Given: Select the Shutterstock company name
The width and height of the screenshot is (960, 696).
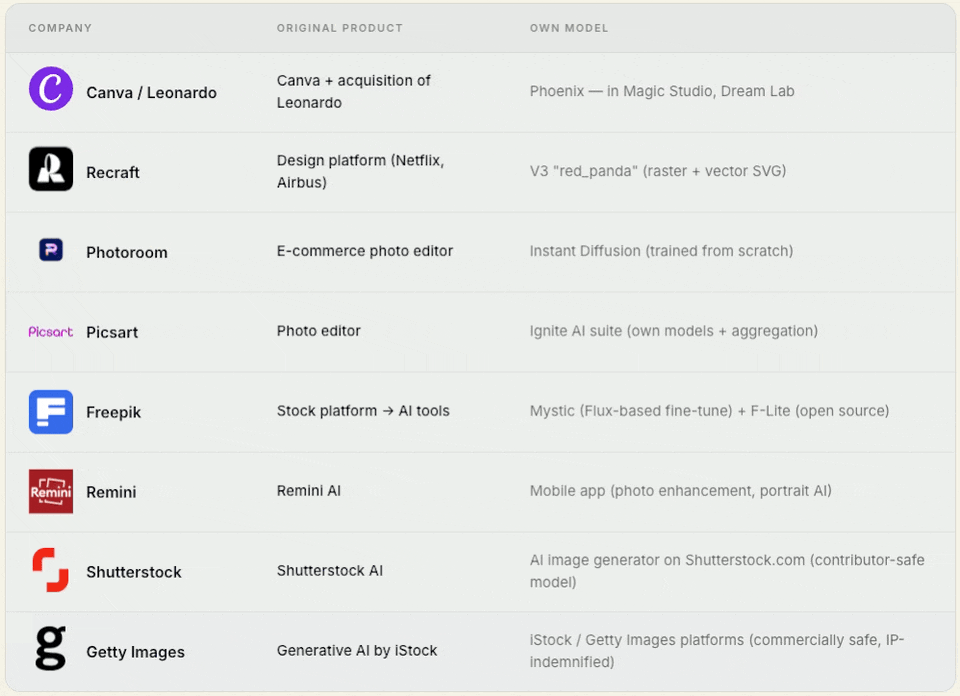Looking at the screenshot, I should 133,572.
